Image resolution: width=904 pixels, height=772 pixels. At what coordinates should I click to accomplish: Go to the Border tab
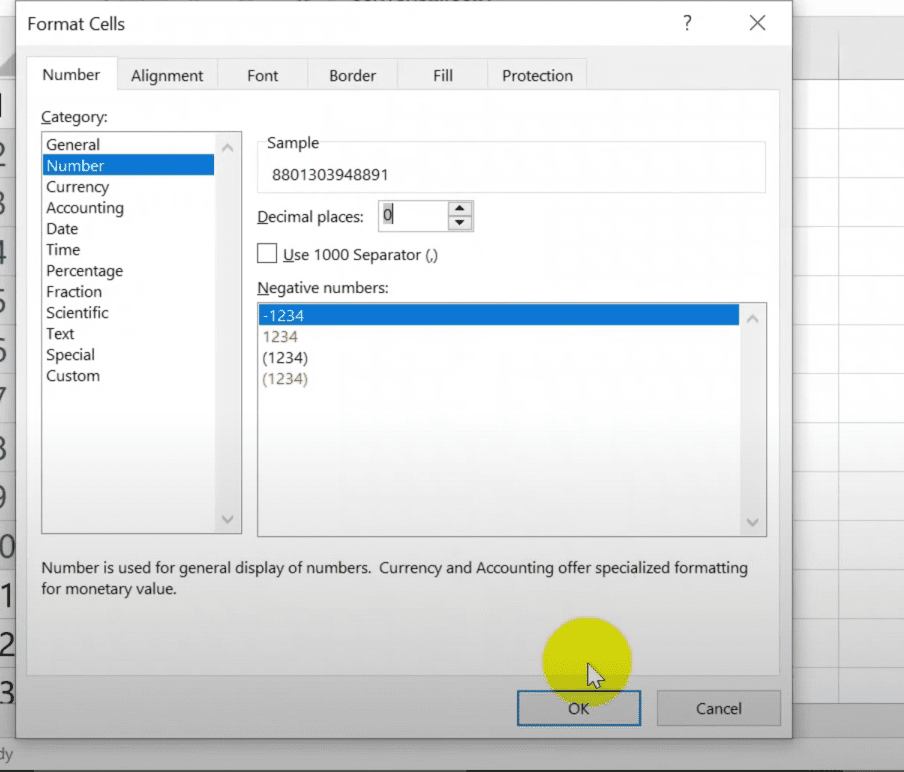(x=352, y=76)
